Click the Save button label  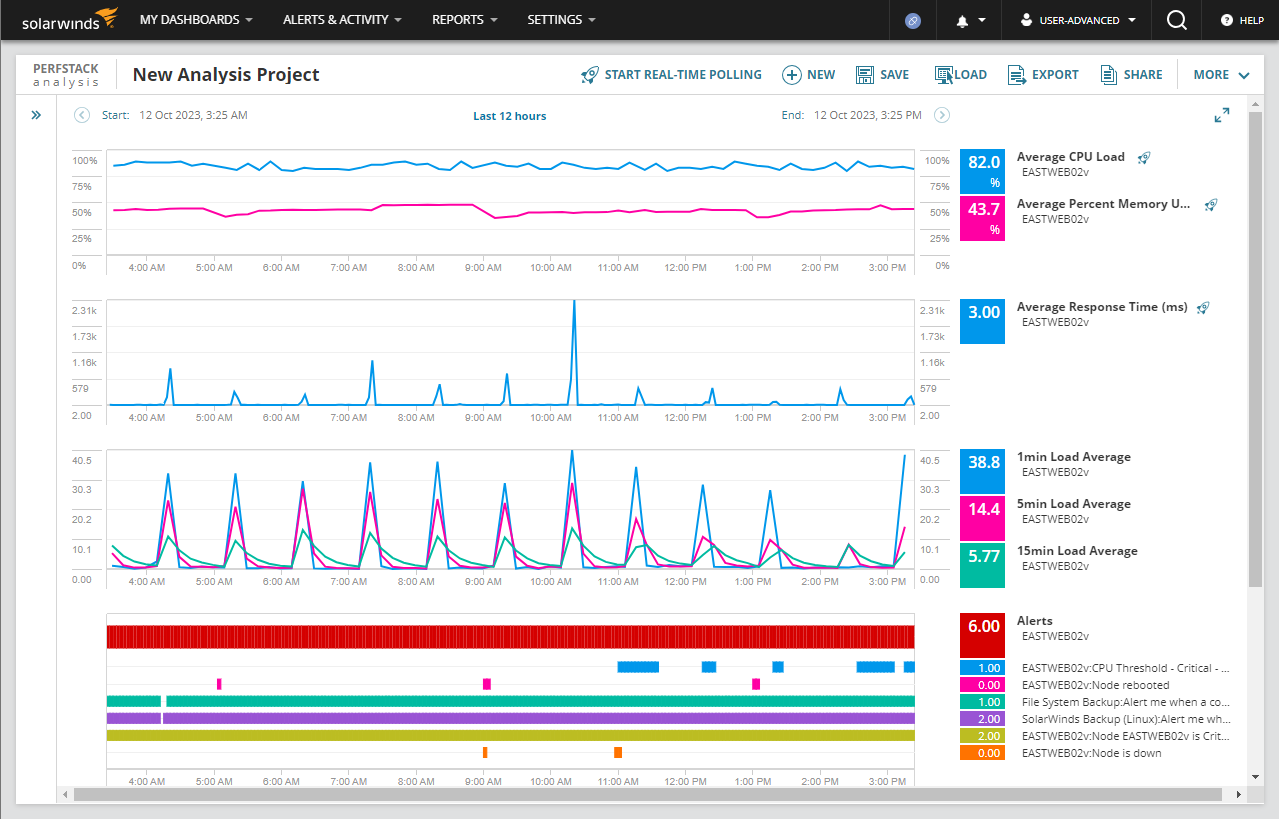[895, 75]
